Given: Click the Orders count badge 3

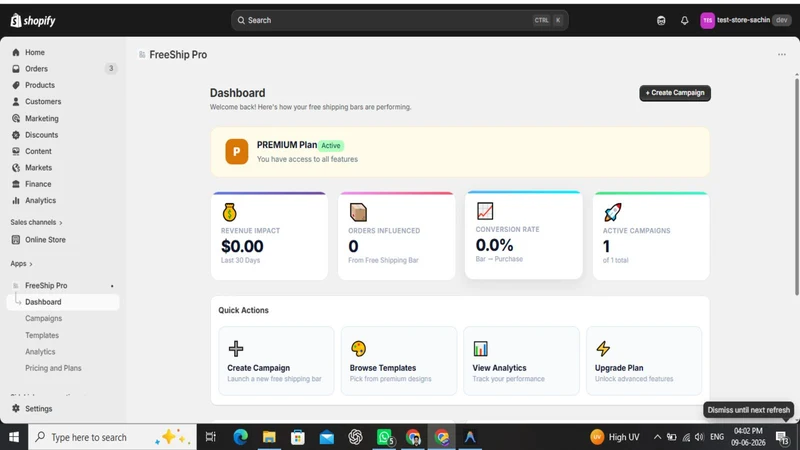Looking at the screenshot, I should tap(111, 68).
